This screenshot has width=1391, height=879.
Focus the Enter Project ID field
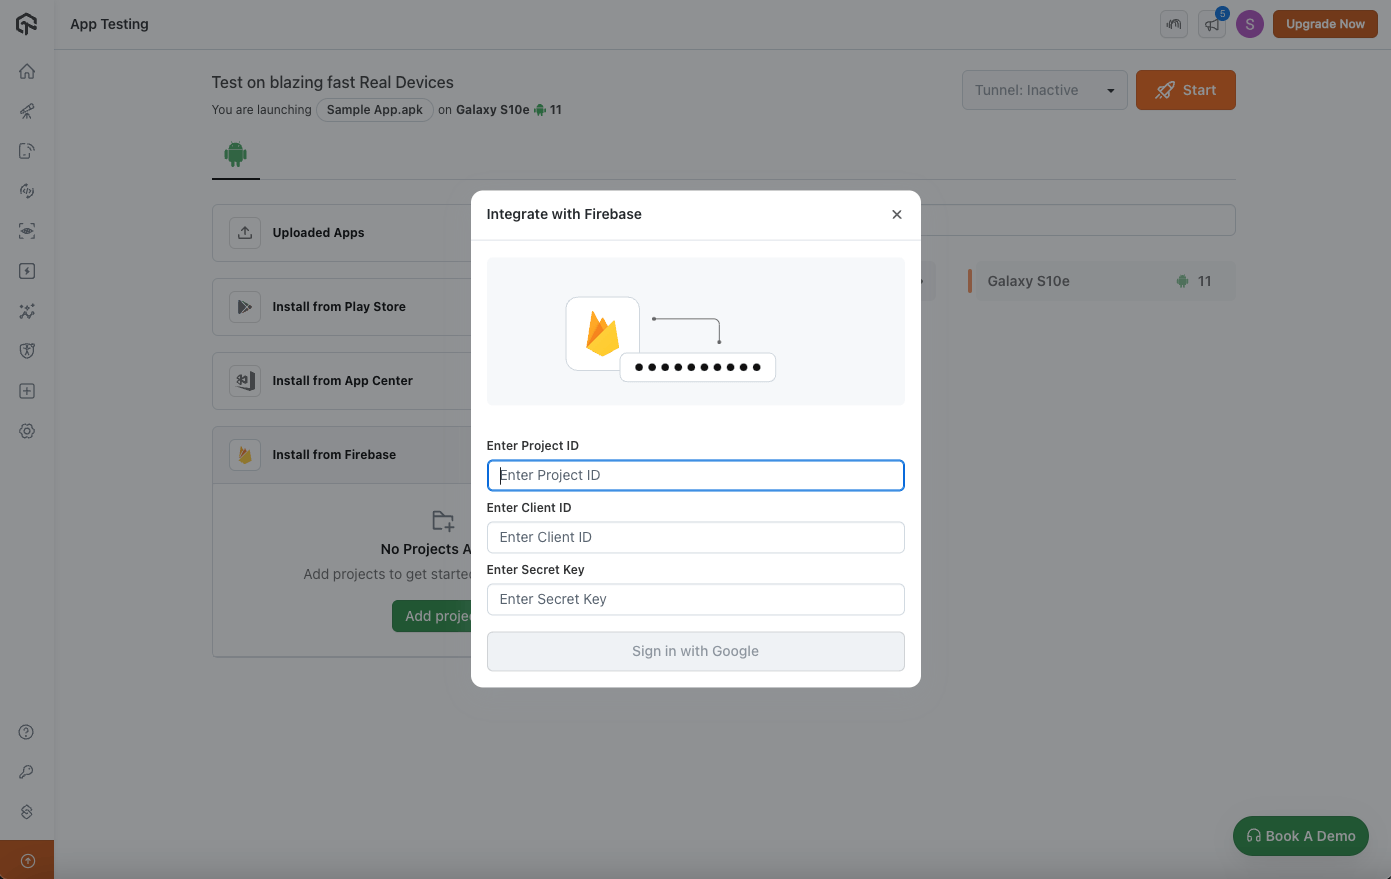click(695, 475)
